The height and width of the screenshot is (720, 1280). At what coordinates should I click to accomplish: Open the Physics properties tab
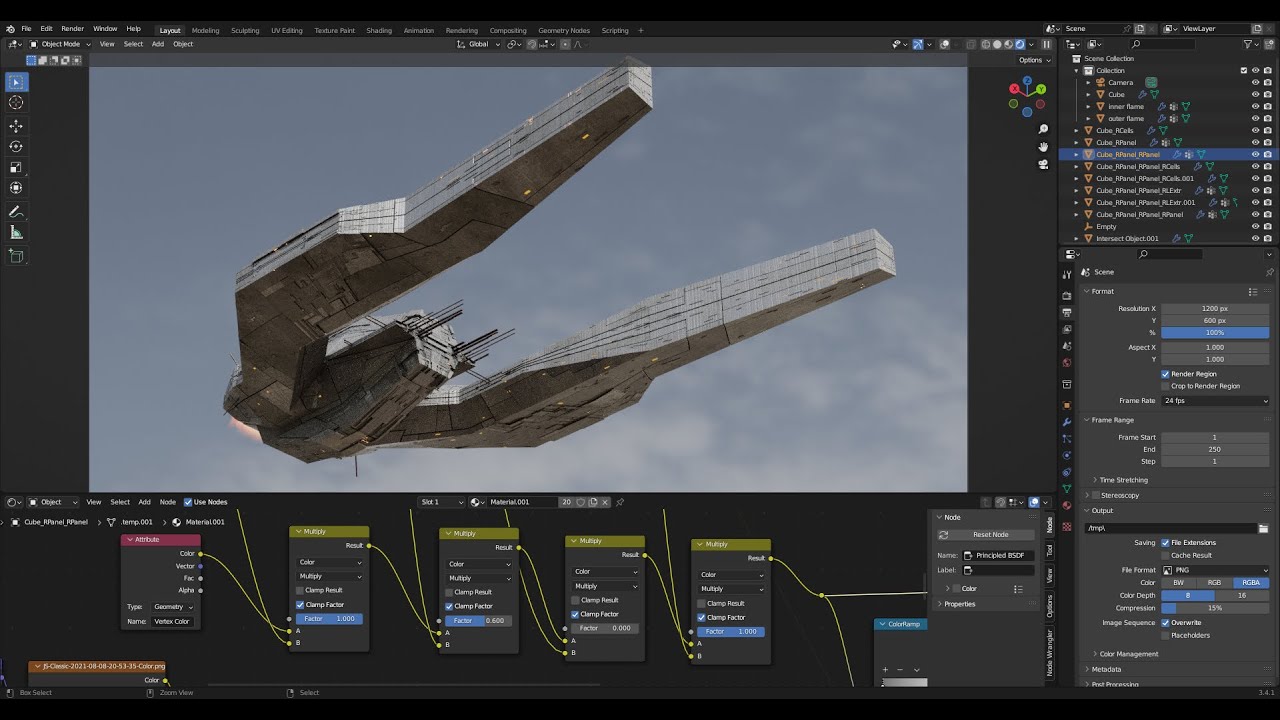pyautogui.click(x=1067, y=455)
